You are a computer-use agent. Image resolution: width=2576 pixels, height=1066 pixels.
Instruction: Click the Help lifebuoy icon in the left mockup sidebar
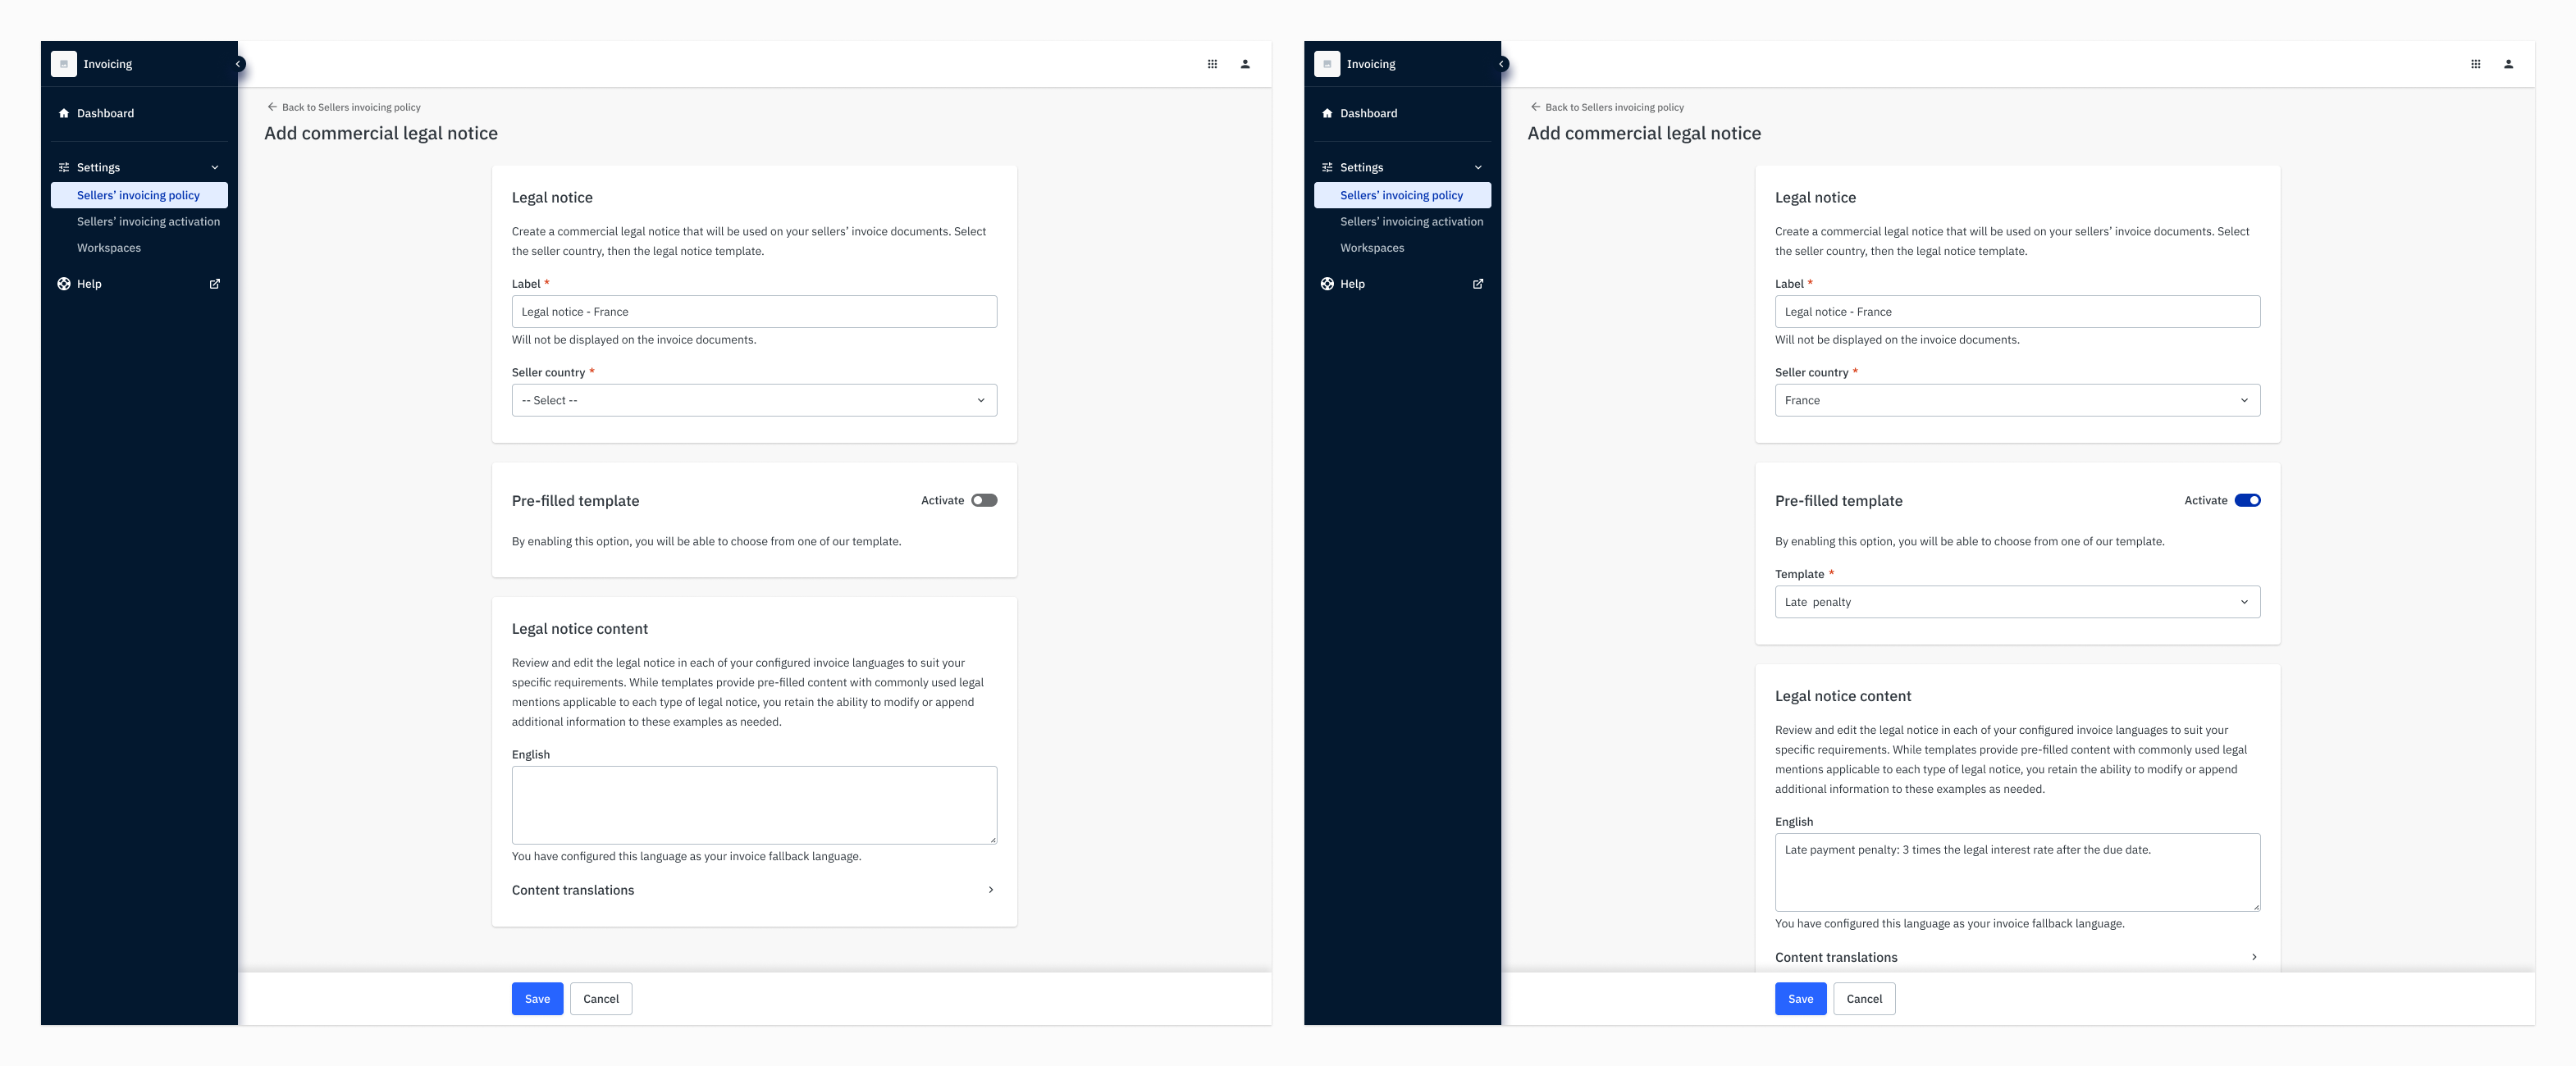(64, 284)
